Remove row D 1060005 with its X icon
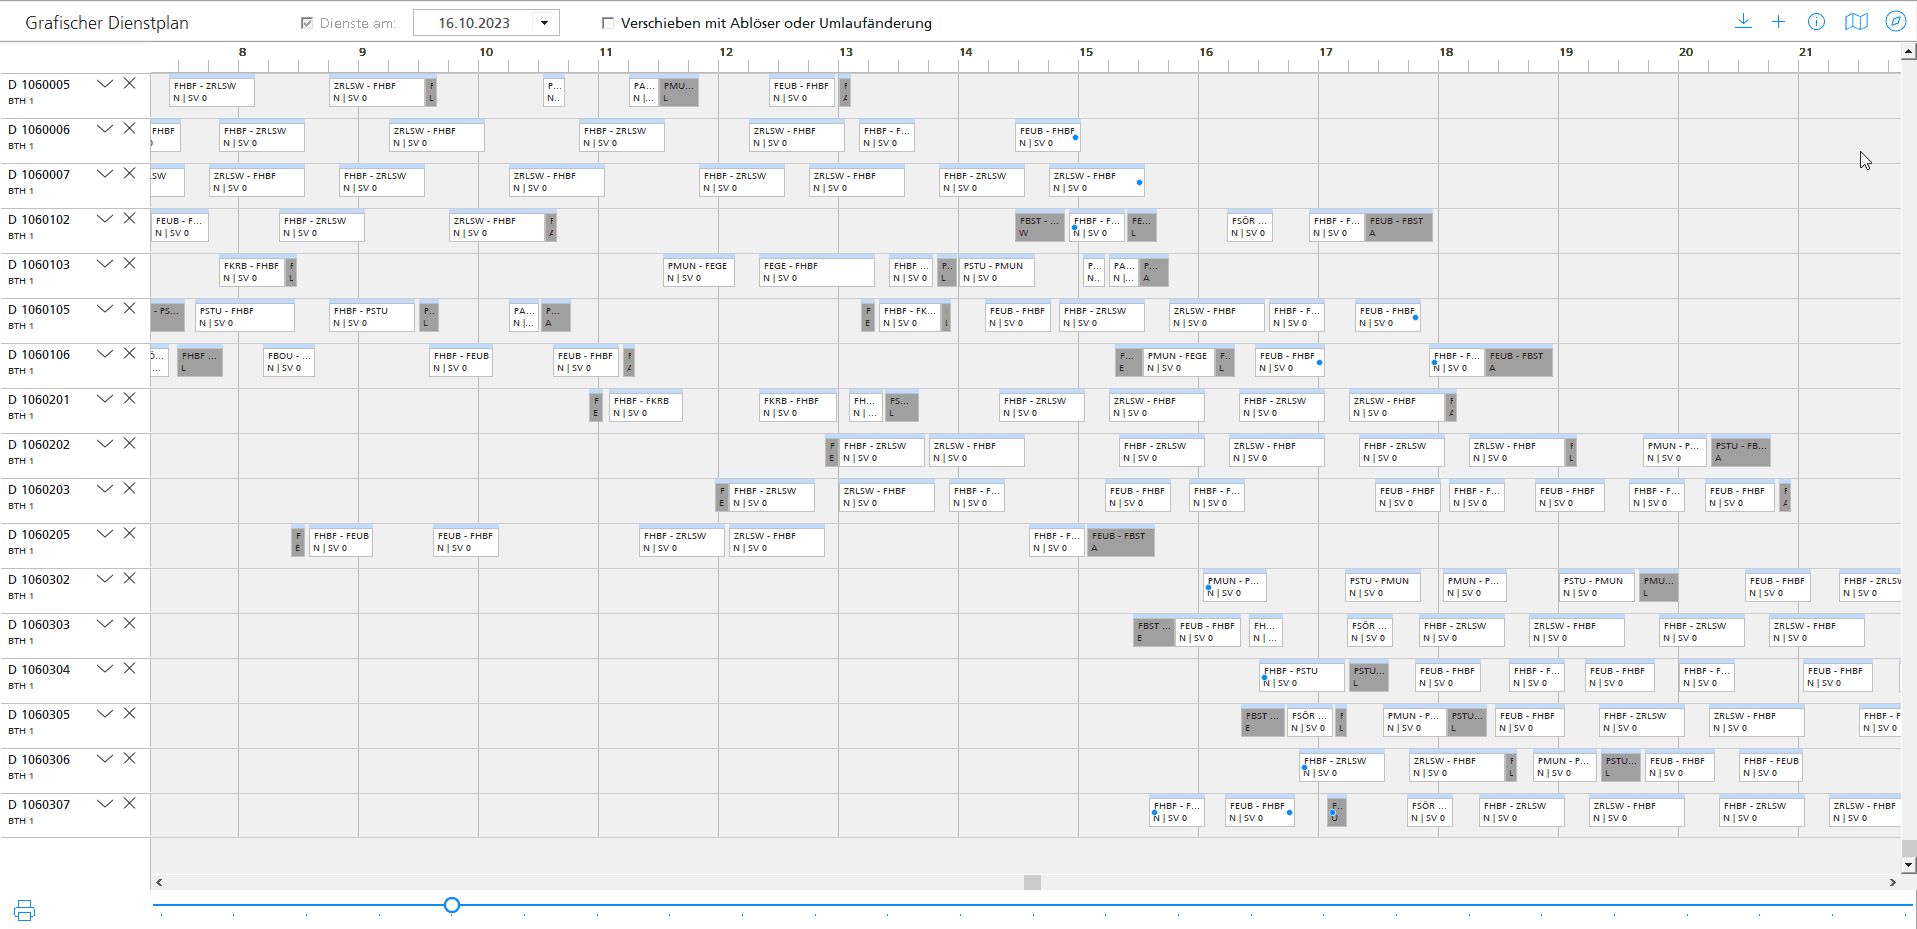Screen dimensions: 1917x929 (130, 84)
